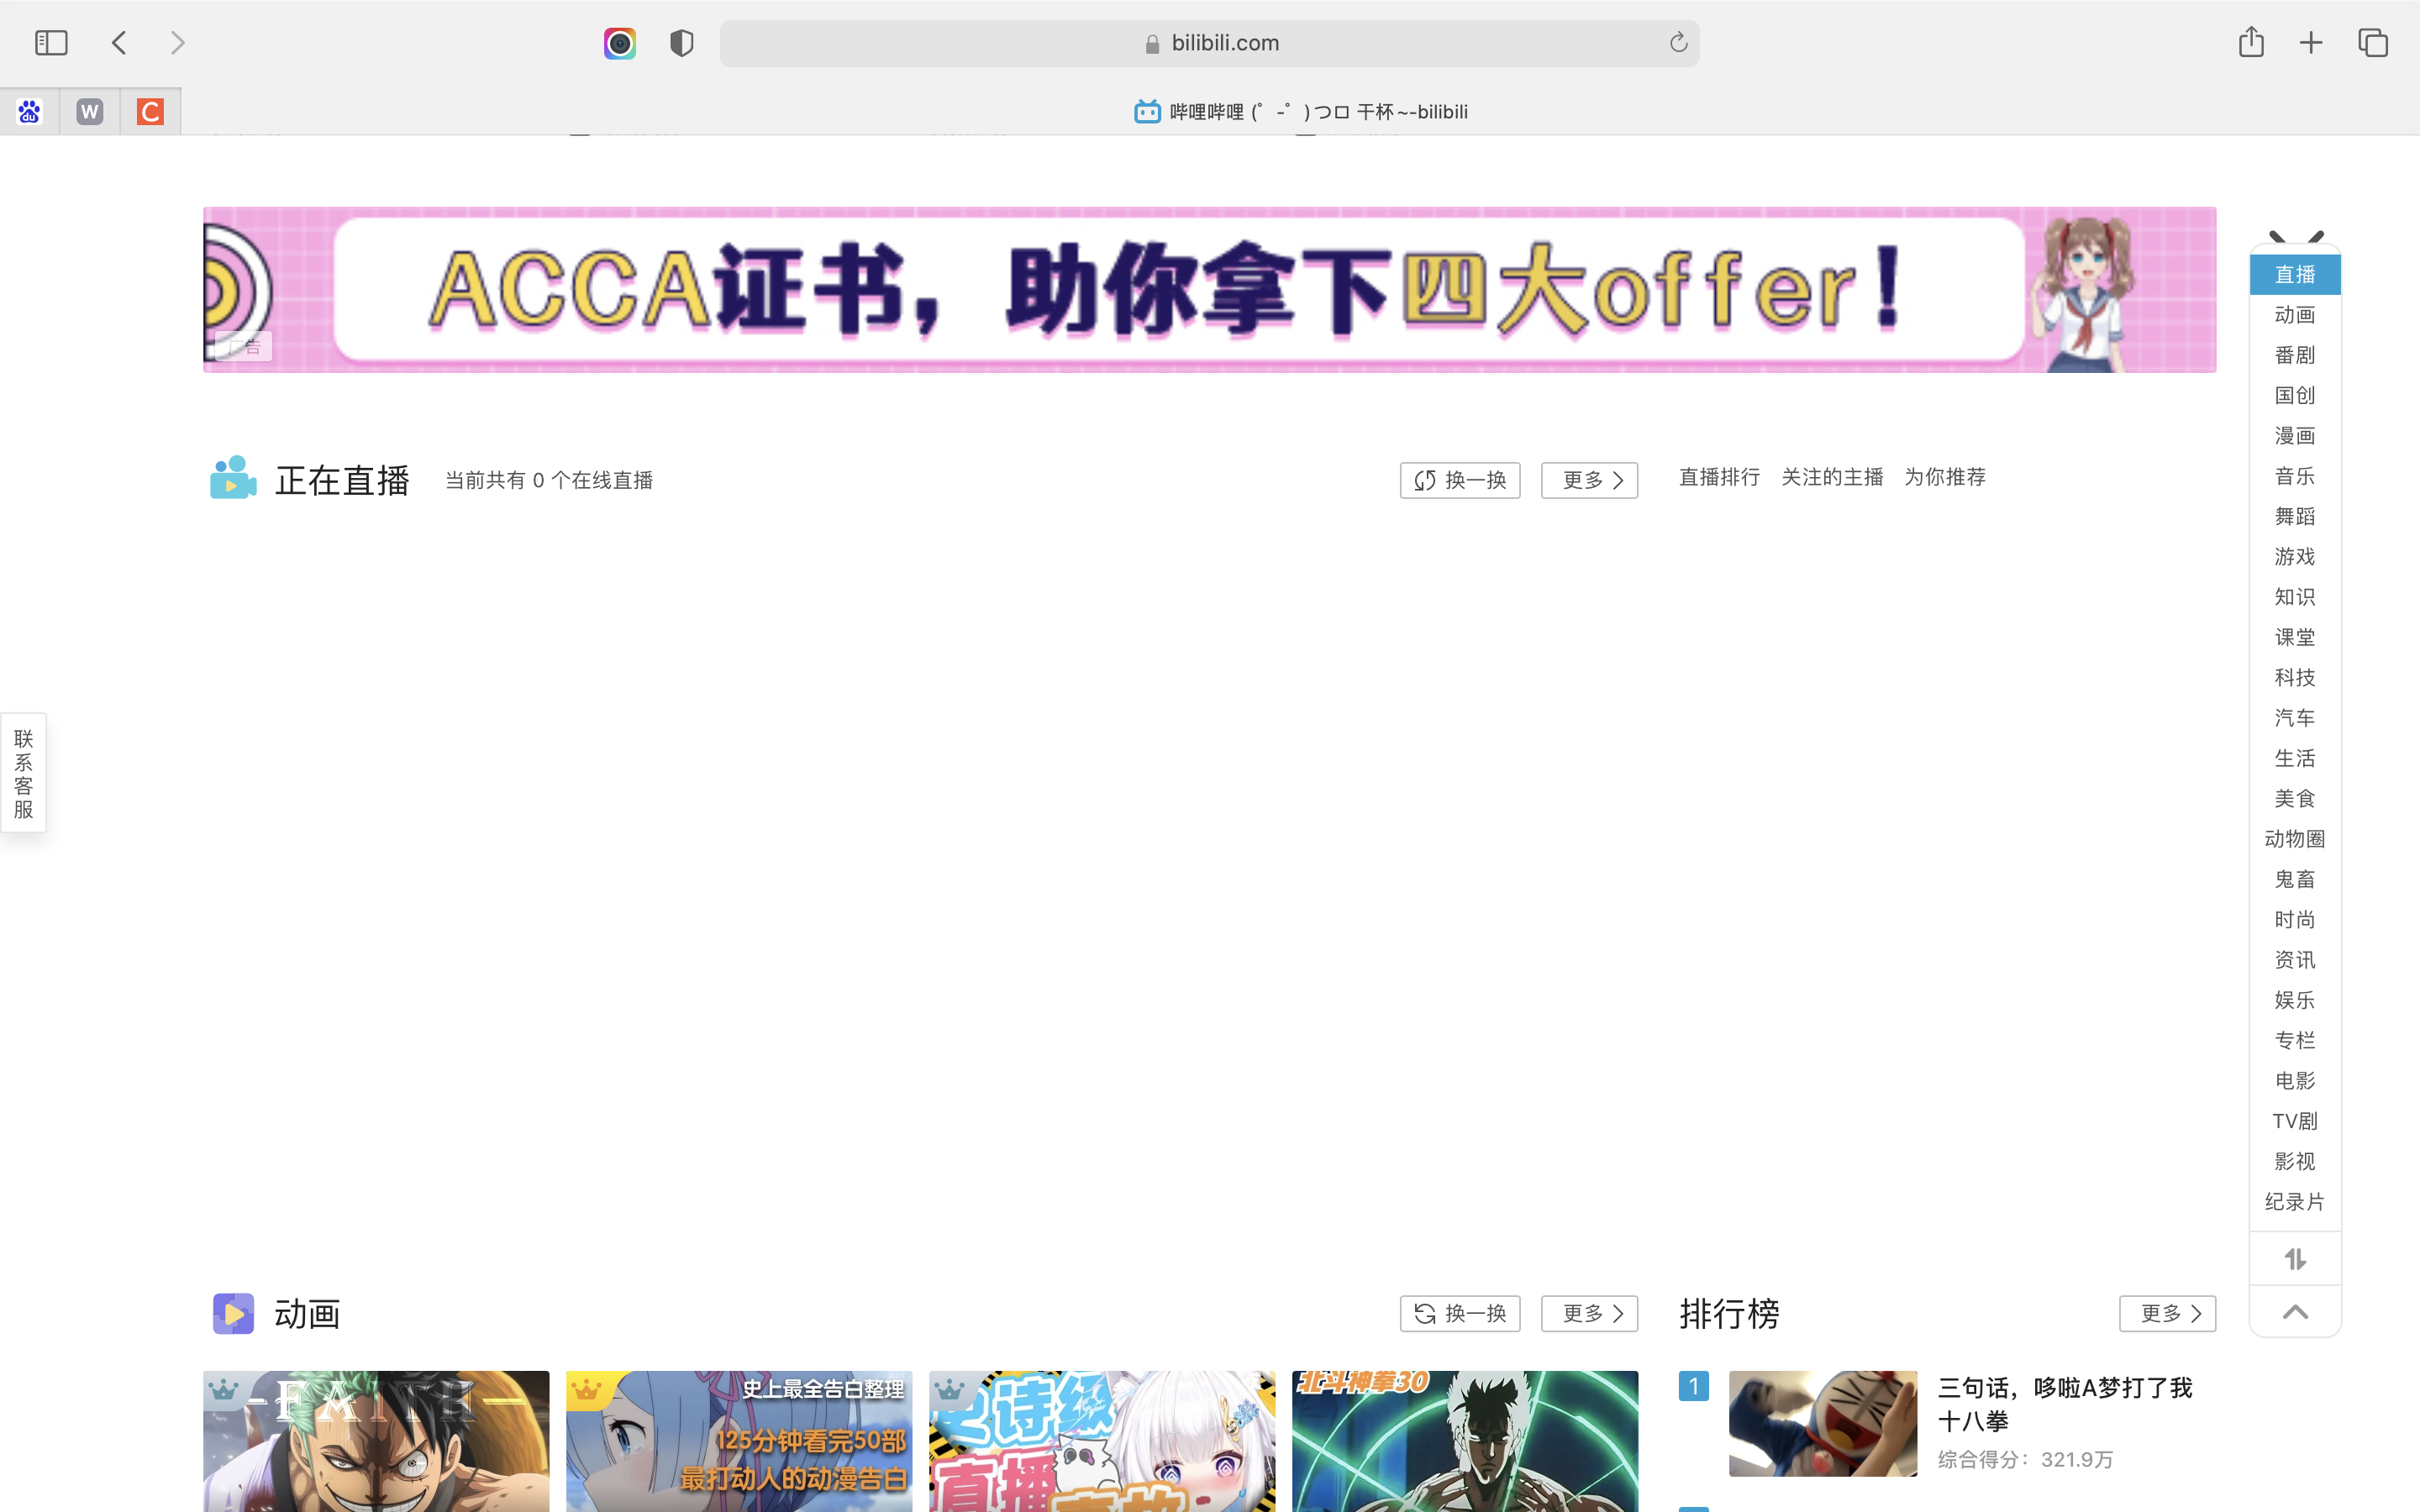
Task: Open 三句话，哆啦A梦打了我十八拳 video title
Action: pos(2065,1404)
